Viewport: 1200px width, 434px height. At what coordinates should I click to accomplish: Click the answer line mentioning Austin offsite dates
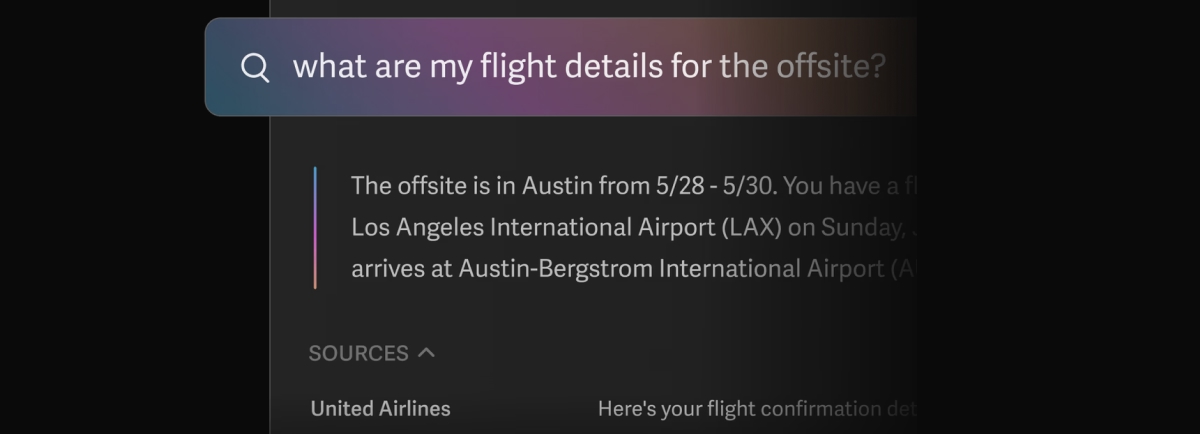click(x=633, y=186)
